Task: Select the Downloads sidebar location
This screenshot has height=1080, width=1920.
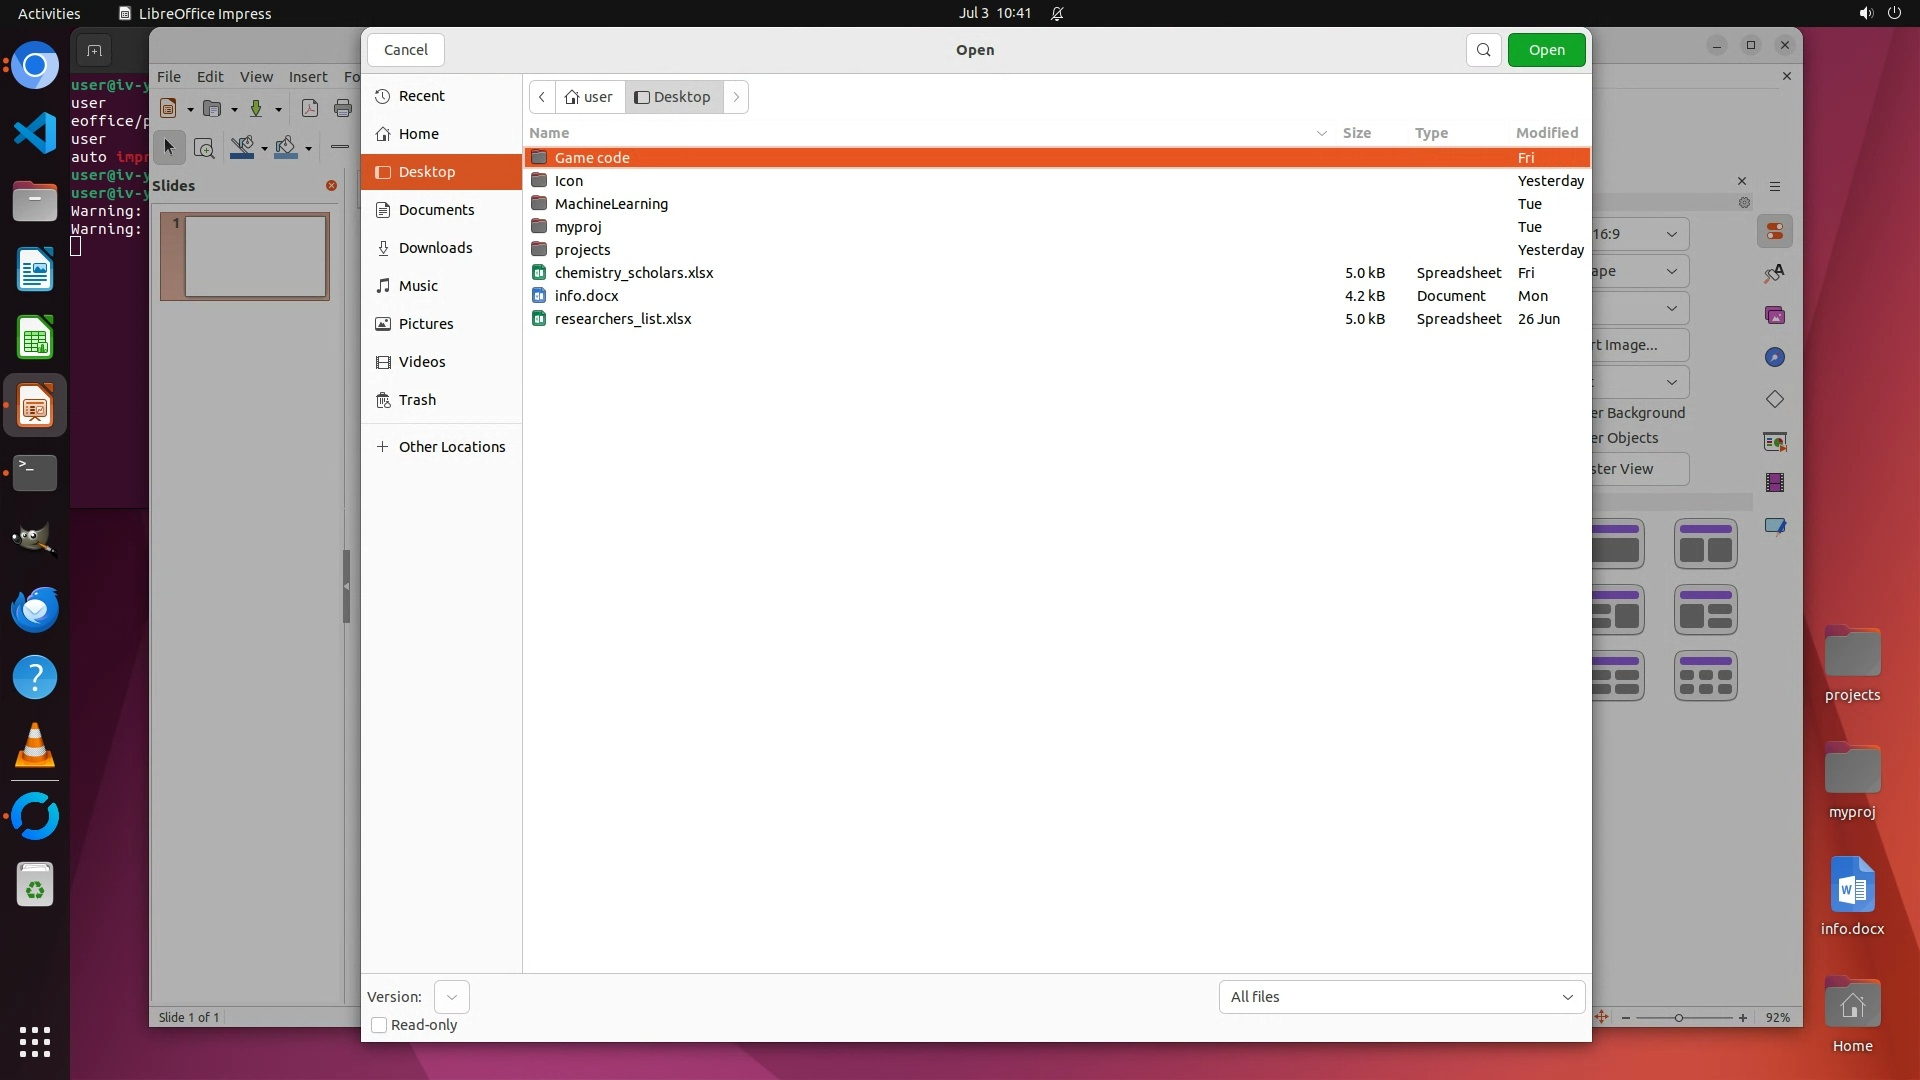Action: pos(435,248)
